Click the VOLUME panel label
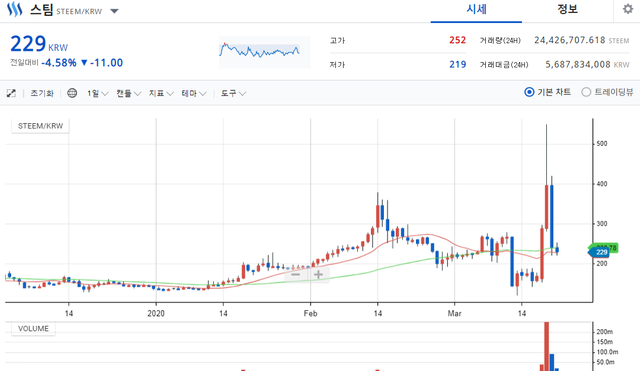Image resolution: width=640 pixels, height=371 pixels. click(x=33, y=329)
